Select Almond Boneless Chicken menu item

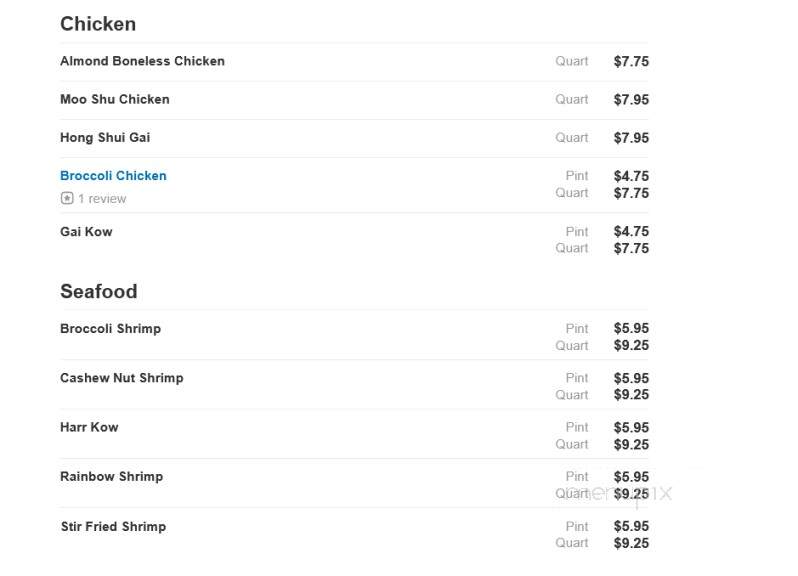pos(142,61)
